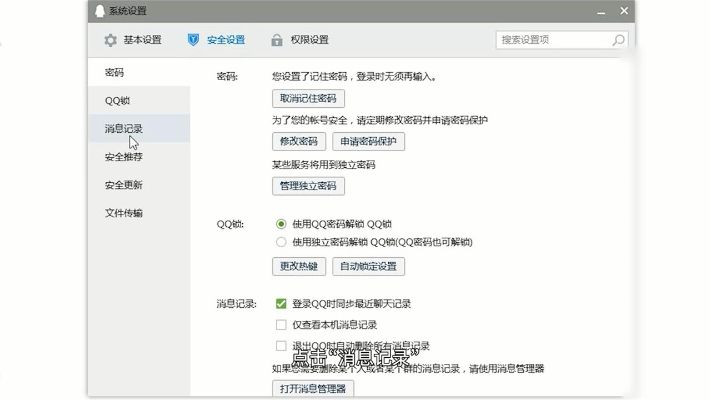
Task: Select QQ锁 in the sidebar
Action: (139, 100)
